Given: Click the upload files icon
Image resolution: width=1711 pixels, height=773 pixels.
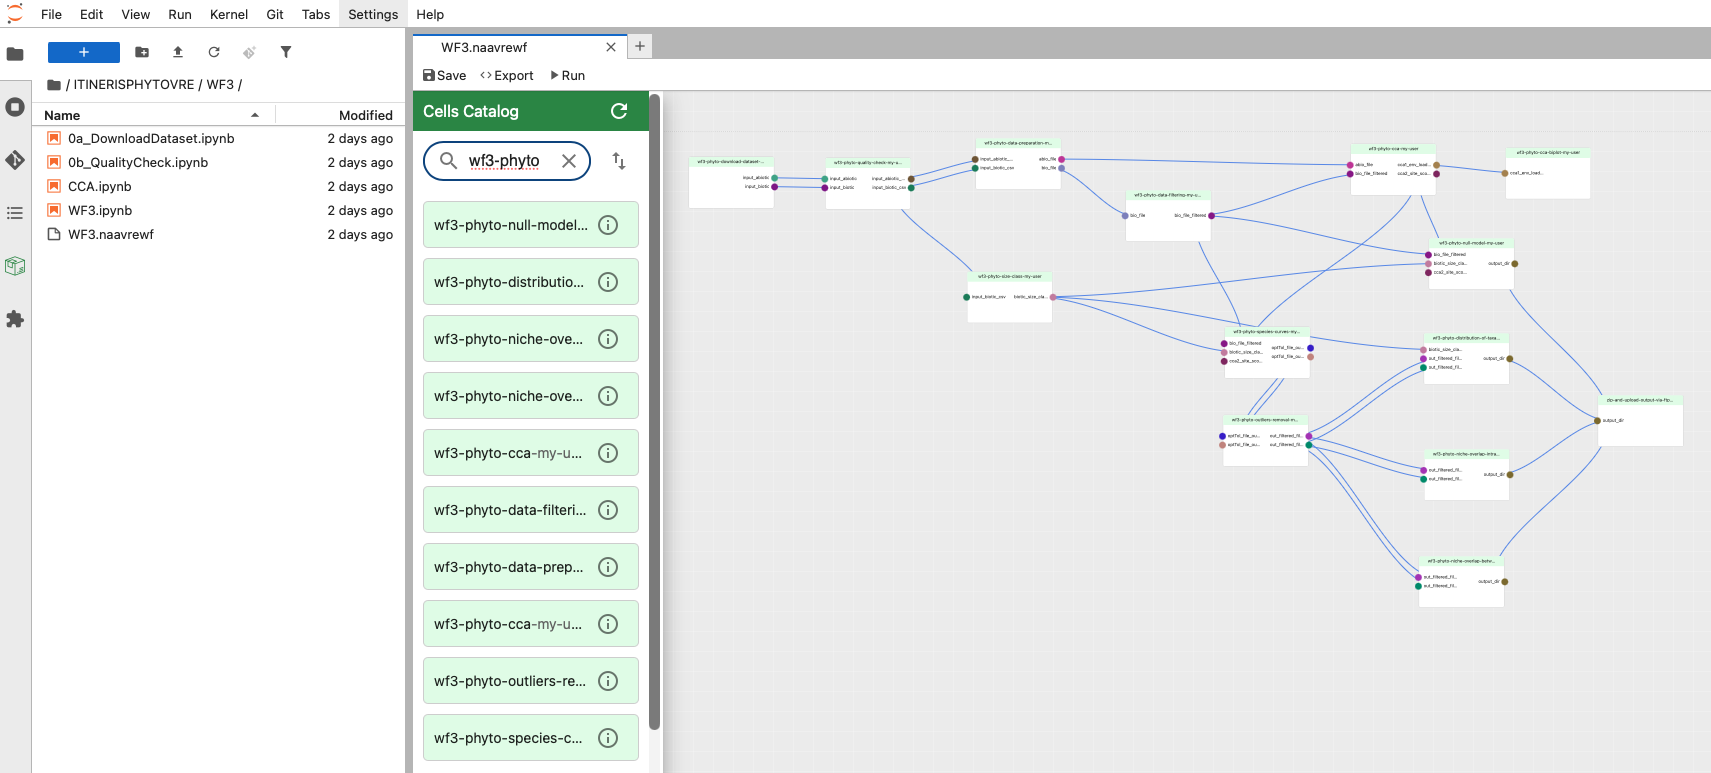Looking at the screenshot, I should [x=178, y=52].
